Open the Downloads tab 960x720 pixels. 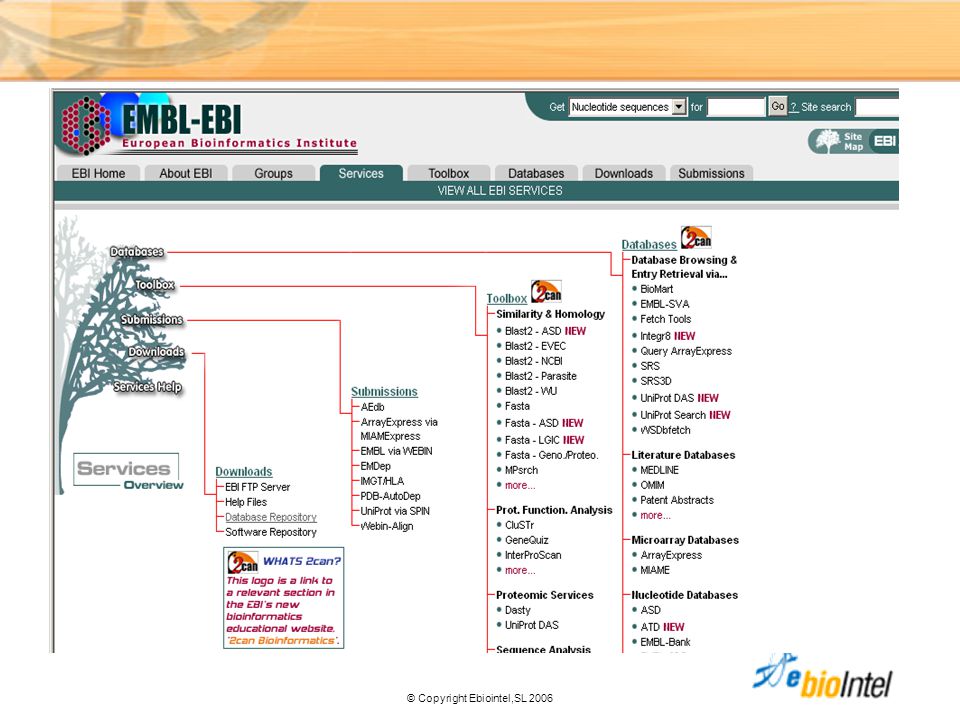tap(624, 173)
